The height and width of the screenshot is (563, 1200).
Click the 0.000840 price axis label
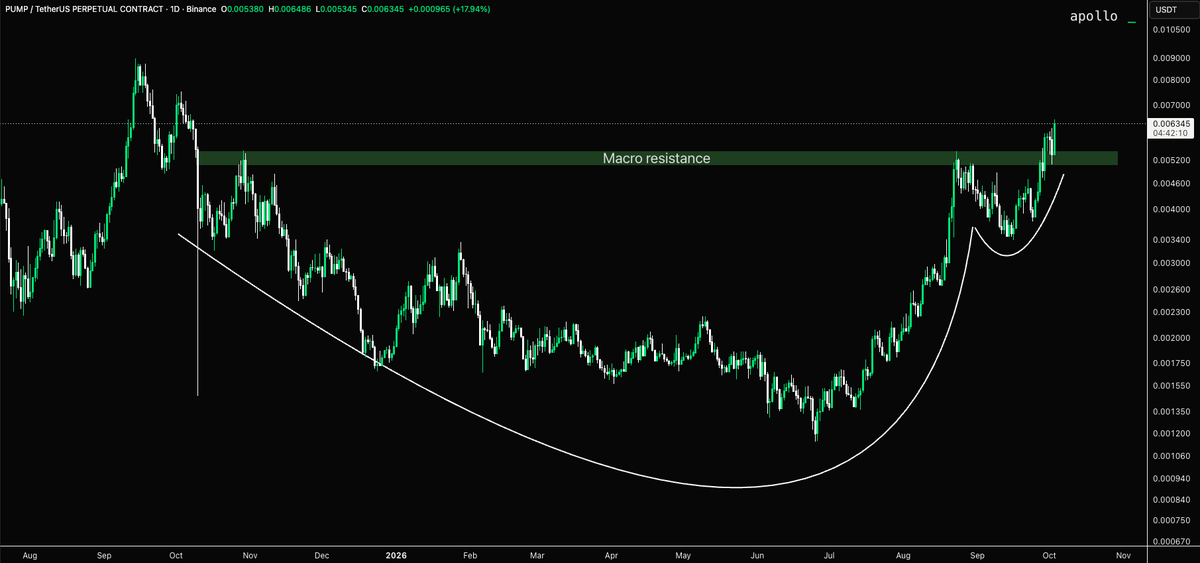[x=1170, y=499]
